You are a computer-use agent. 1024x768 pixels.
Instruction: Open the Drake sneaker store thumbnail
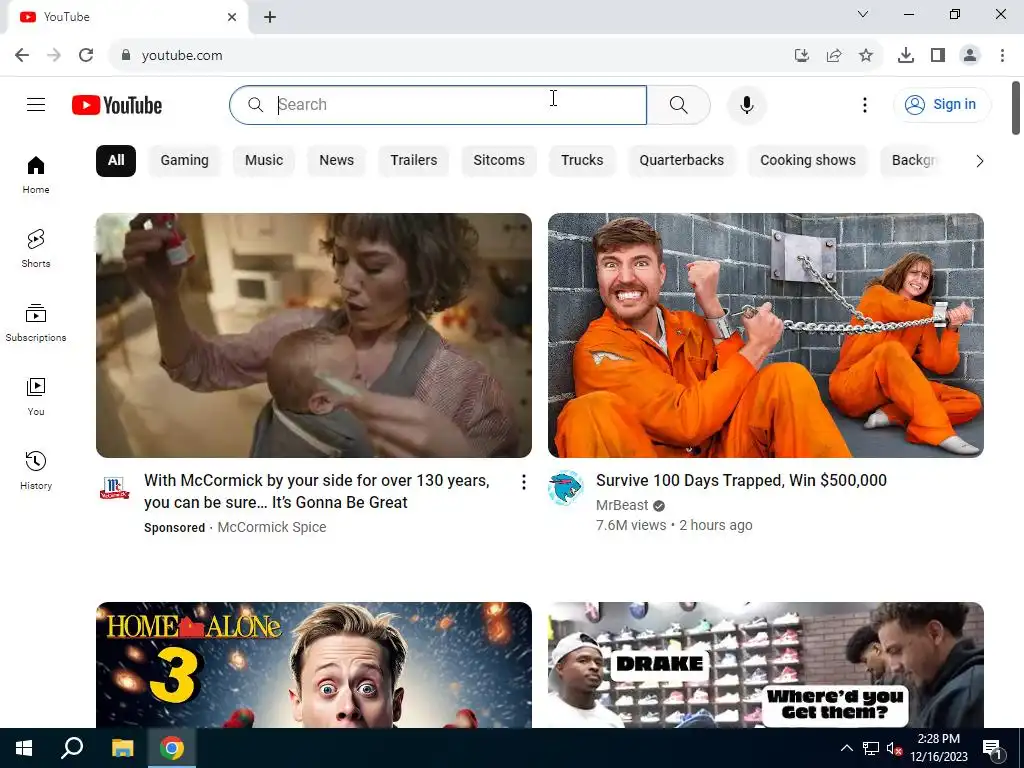click(x=765, y=665)
